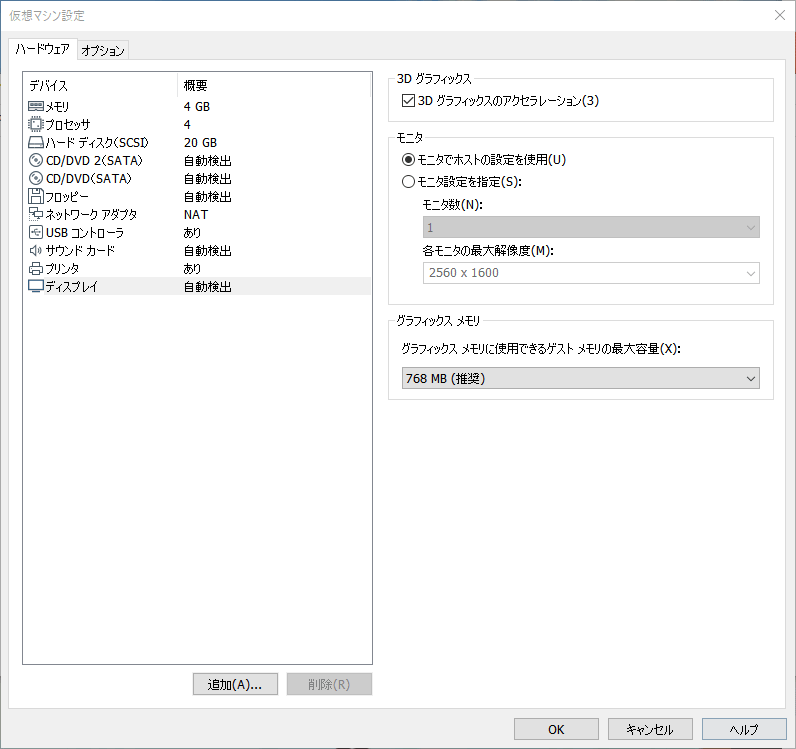The width and height of the screenshot is (796, 749).
Task: Open the 2560 x 1600 resolution dropdown
Action: [x=591, y=273]
